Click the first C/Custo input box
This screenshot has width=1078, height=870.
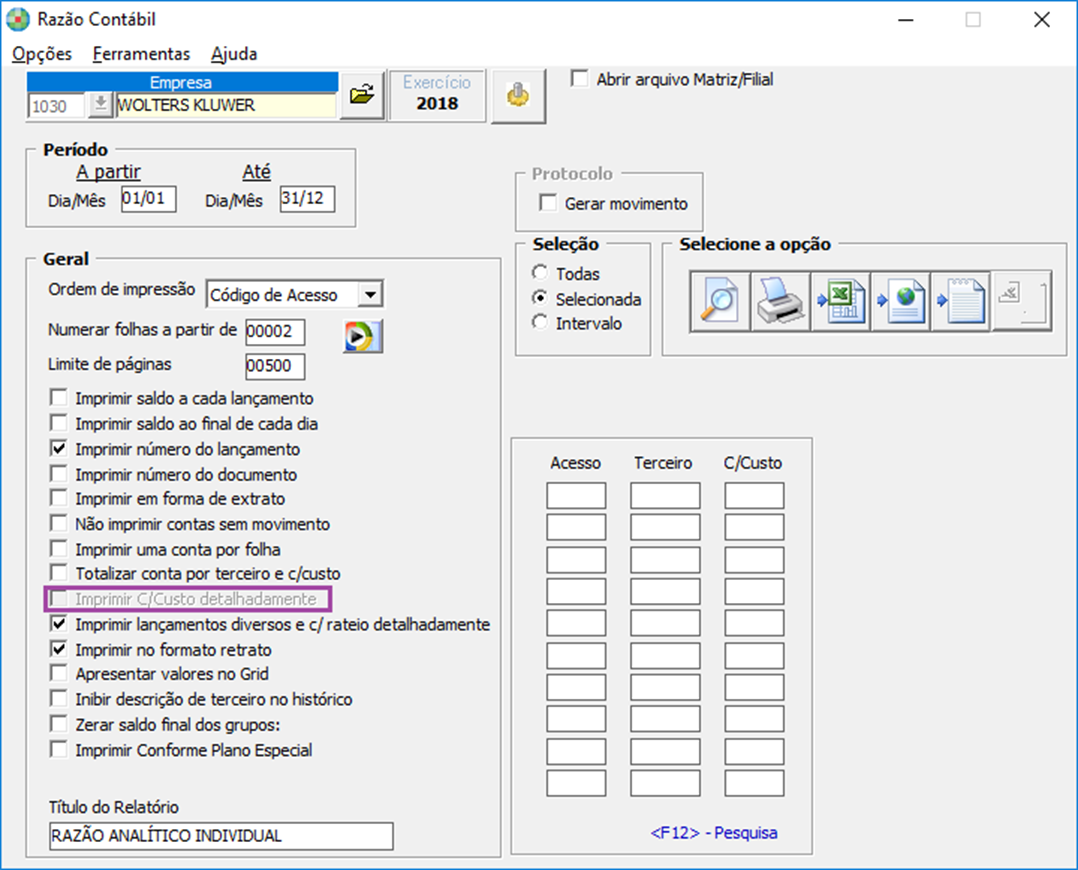pyautogui.click(x=754, y=496)
